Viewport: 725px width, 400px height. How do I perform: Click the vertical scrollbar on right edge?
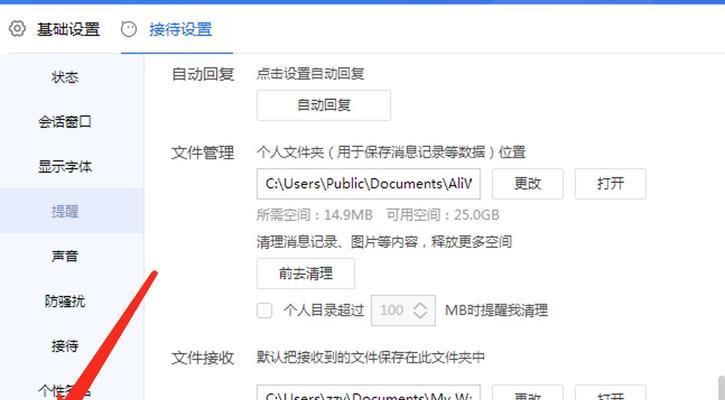[721, 388]
